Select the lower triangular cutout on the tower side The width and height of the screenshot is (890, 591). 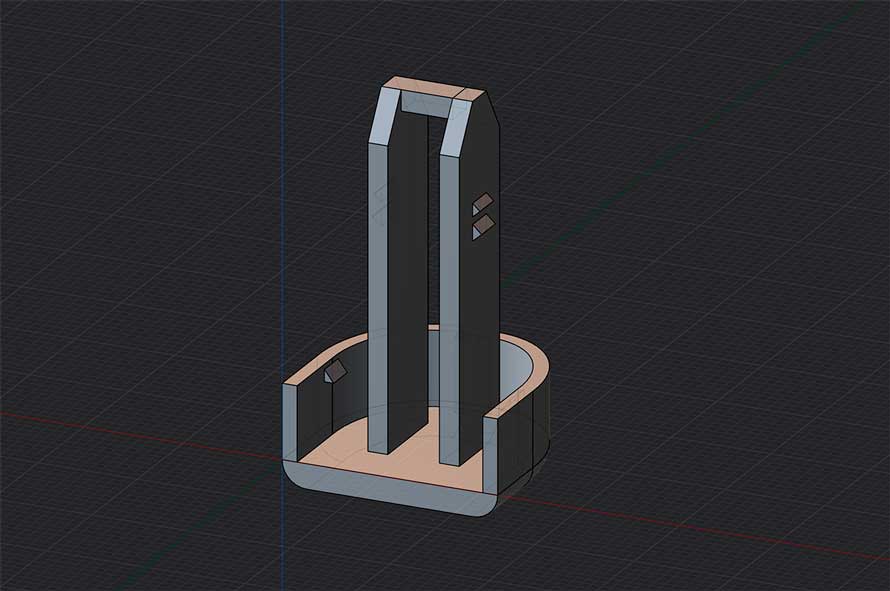pyautogui.click(x=483, y=227)
